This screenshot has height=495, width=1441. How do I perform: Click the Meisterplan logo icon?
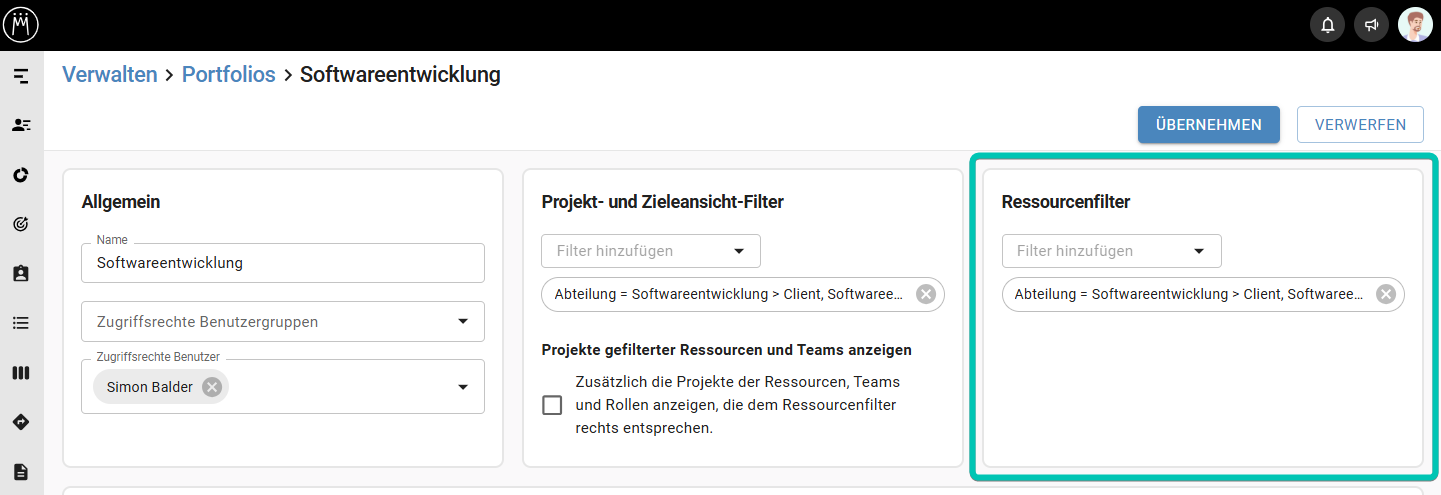(x=20, y=24)
